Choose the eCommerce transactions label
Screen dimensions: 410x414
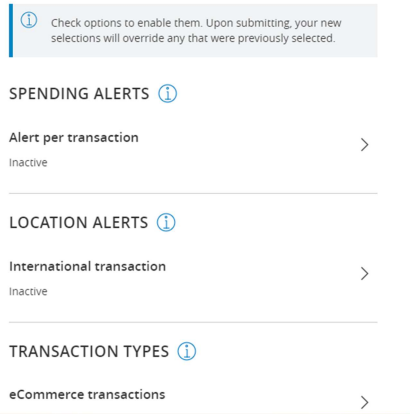[87, 395]
